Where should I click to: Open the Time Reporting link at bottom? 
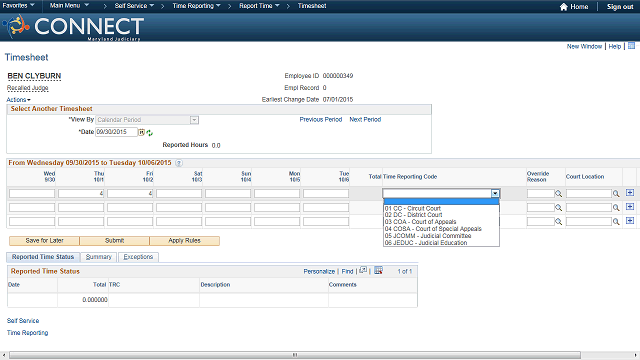27,333
